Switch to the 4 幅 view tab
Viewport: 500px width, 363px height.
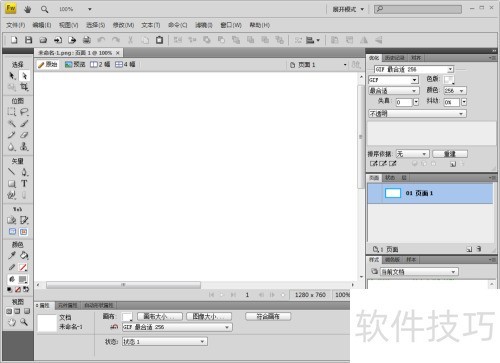point(125,64)
